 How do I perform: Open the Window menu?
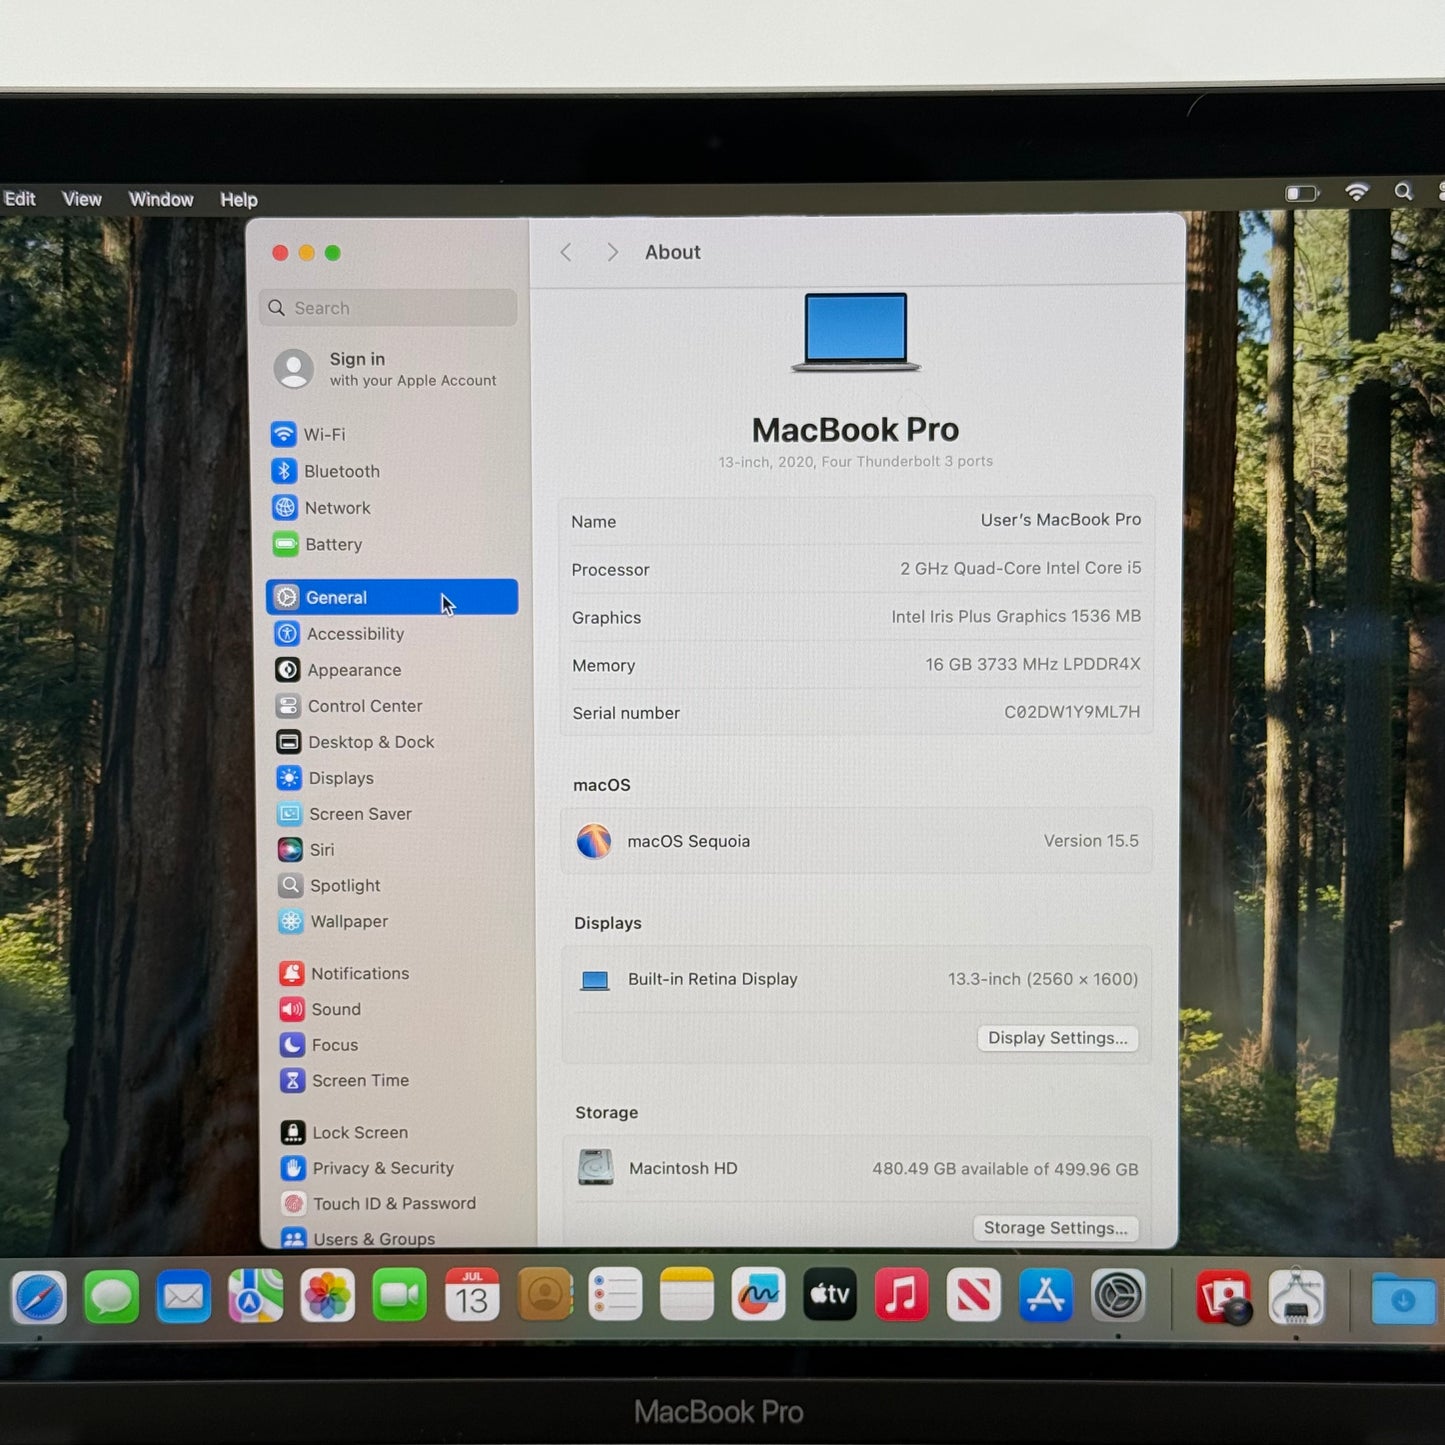161,199
